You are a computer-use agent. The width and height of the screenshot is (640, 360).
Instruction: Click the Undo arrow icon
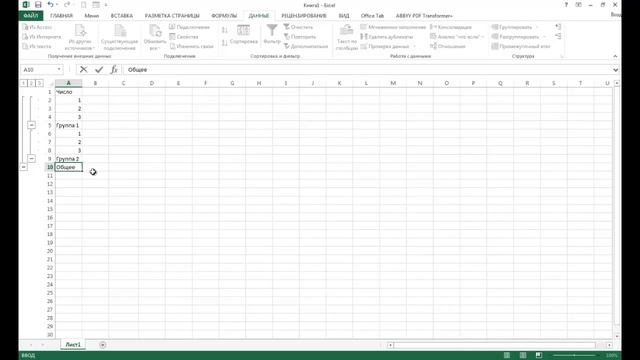[x=50, y=5]
